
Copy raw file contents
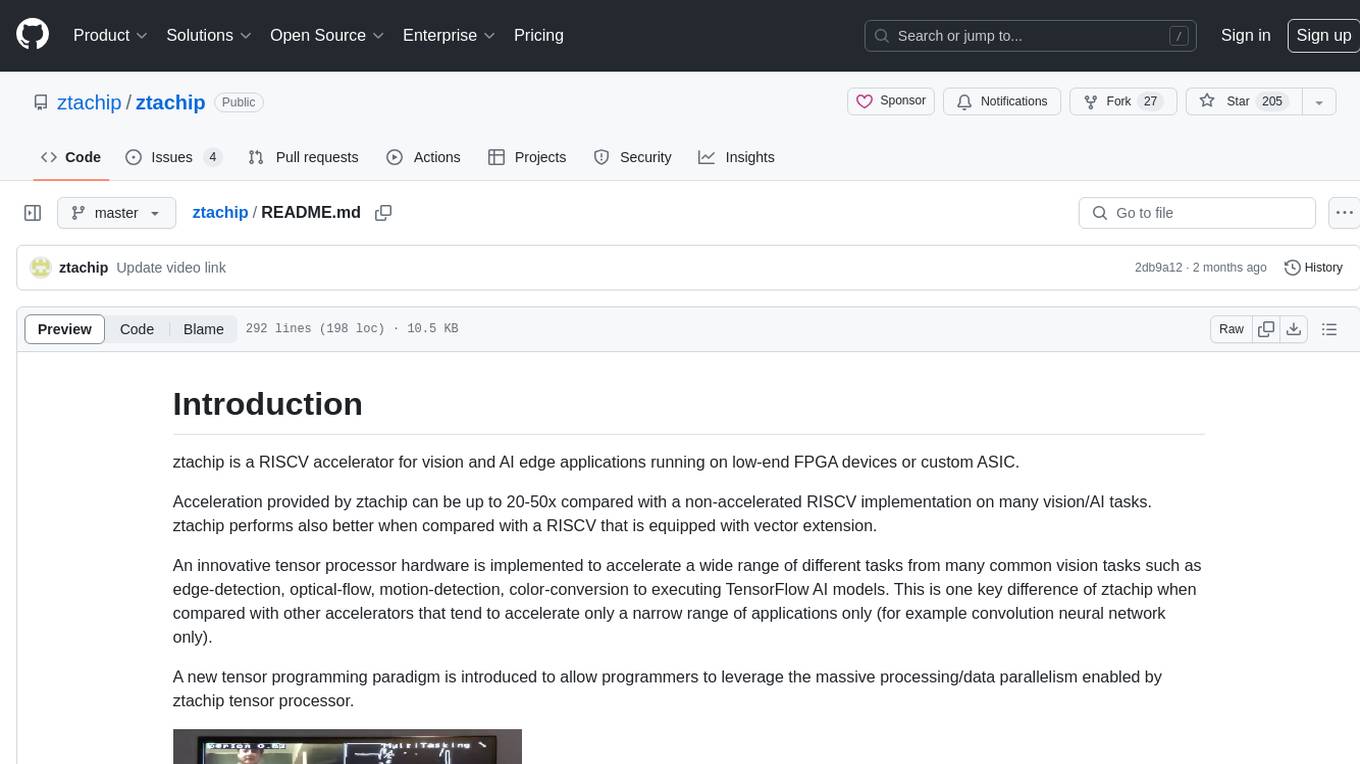[1266, 329]
